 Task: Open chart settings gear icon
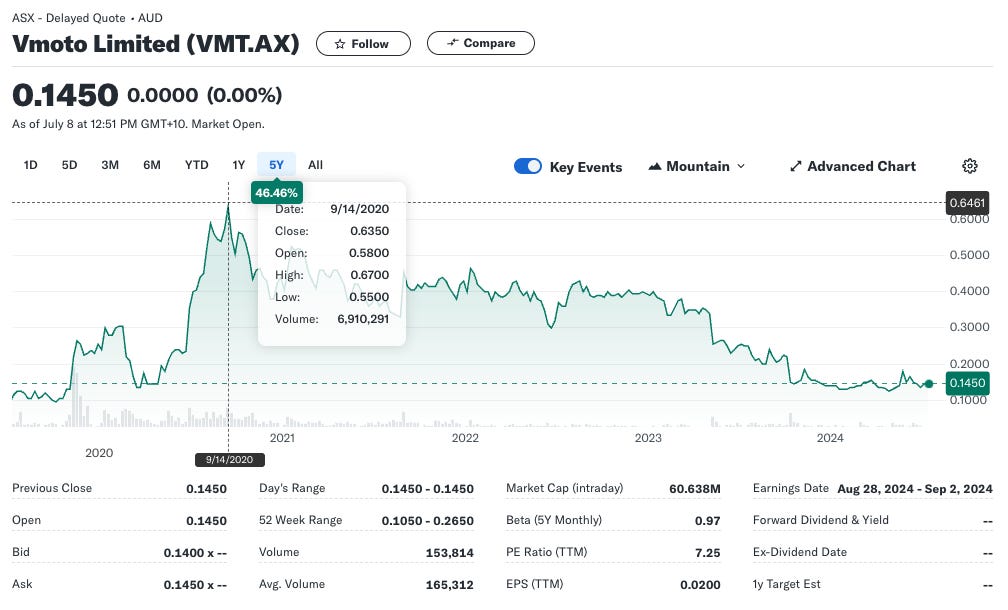[x=970, y=166]
